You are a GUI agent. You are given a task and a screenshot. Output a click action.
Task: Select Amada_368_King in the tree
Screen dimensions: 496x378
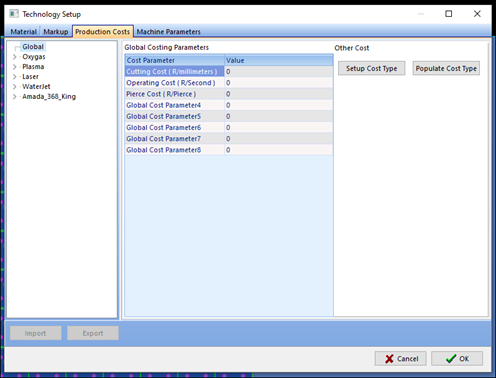point(49,97)
